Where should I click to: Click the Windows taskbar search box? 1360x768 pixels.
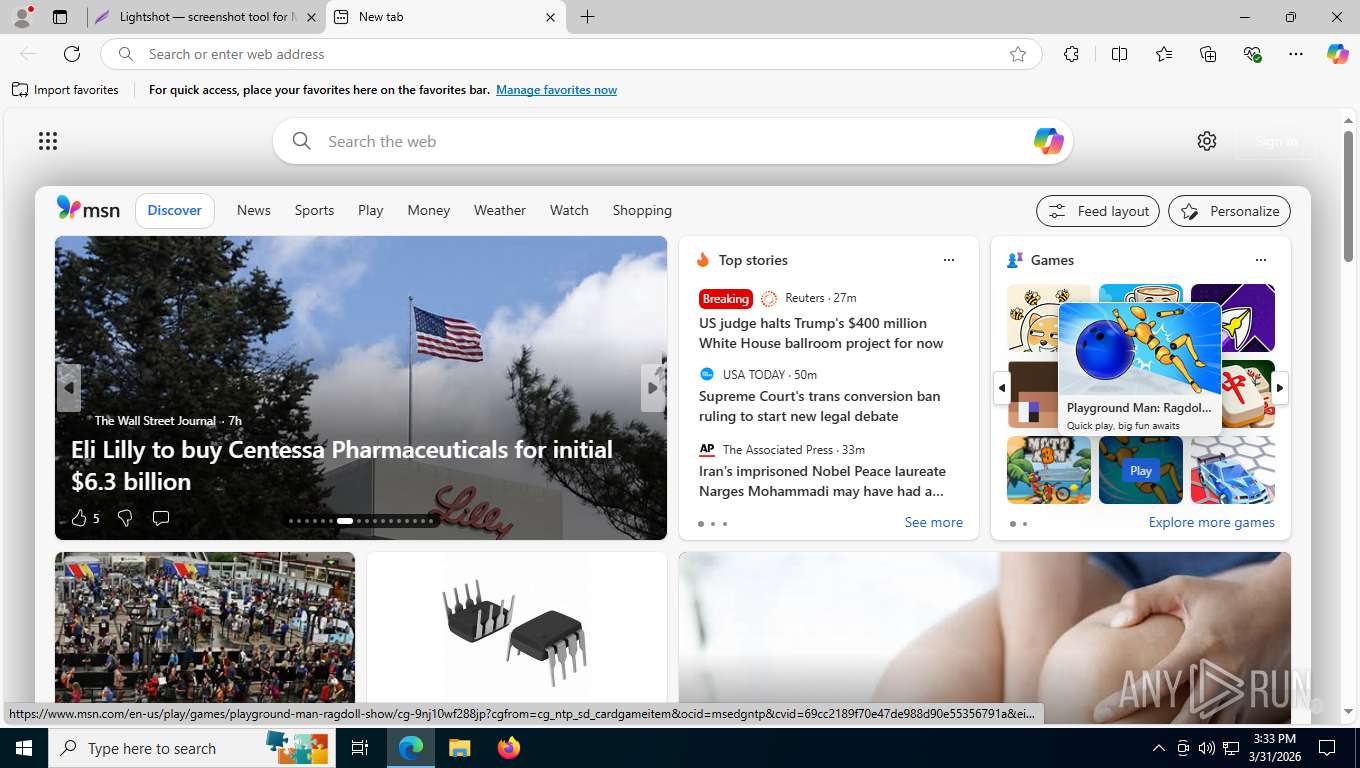tap(190, 748)
